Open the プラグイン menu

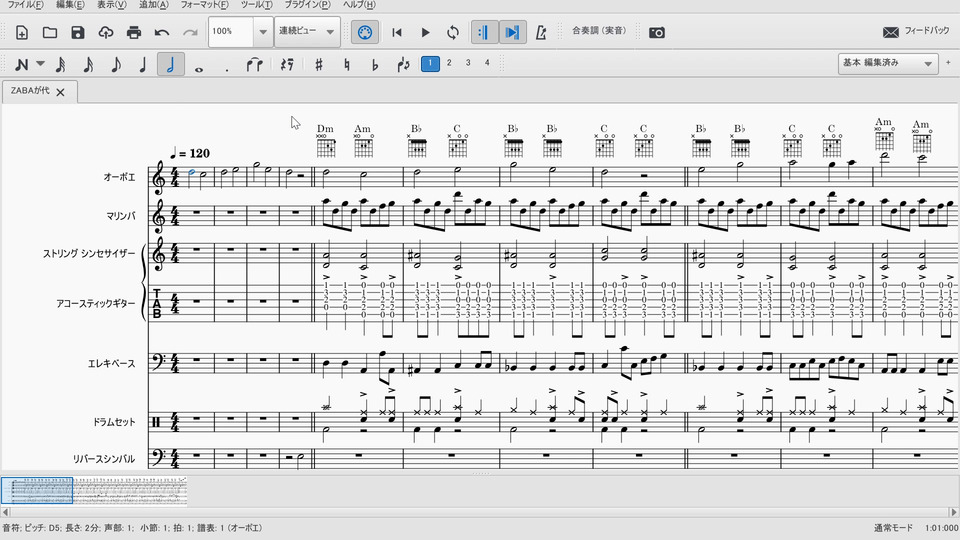(308, 5)
